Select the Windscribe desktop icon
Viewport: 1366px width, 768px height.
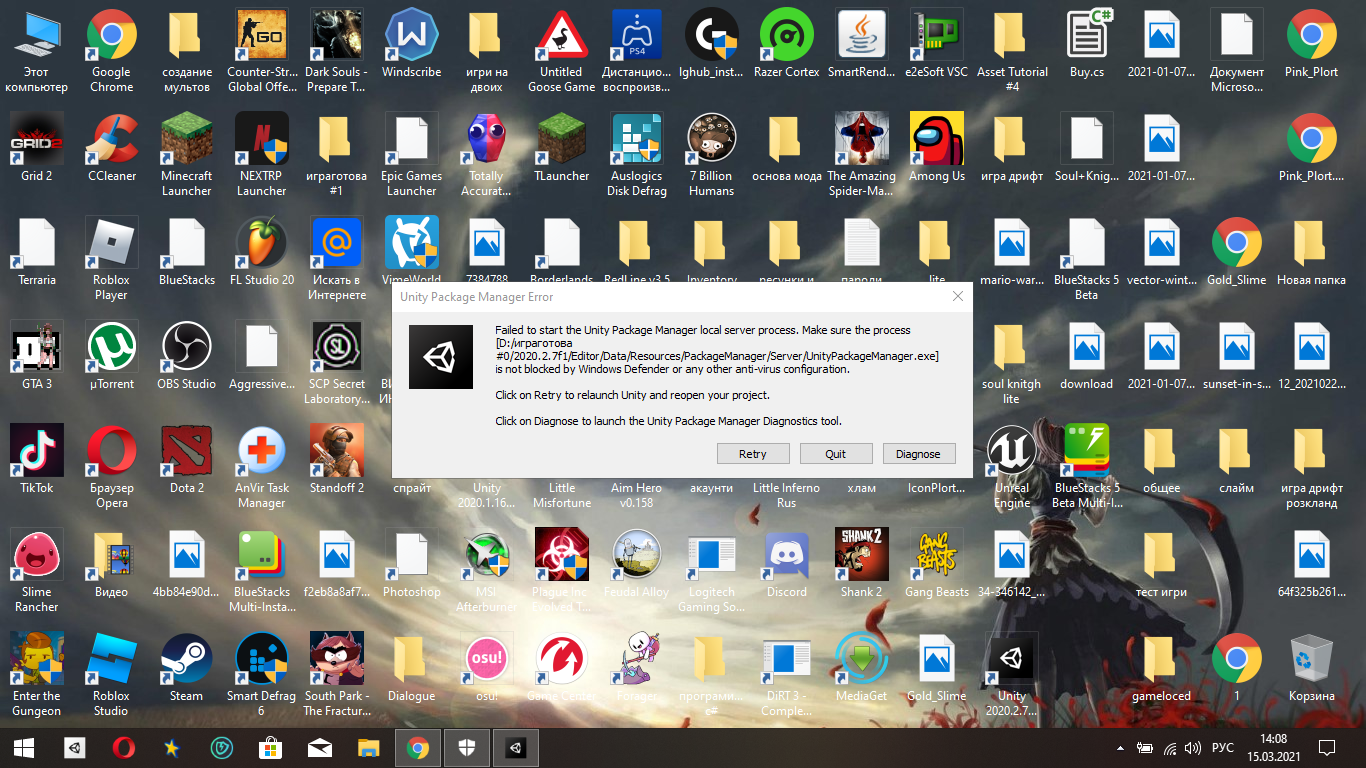click(x=411, y=45)
